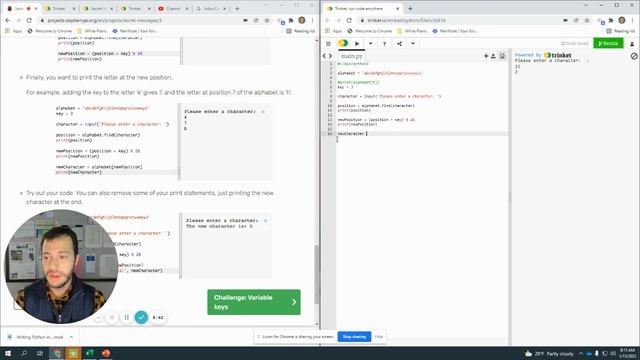
Task: Open Chrome three-dot menu in right window
Action: point(633,20)
